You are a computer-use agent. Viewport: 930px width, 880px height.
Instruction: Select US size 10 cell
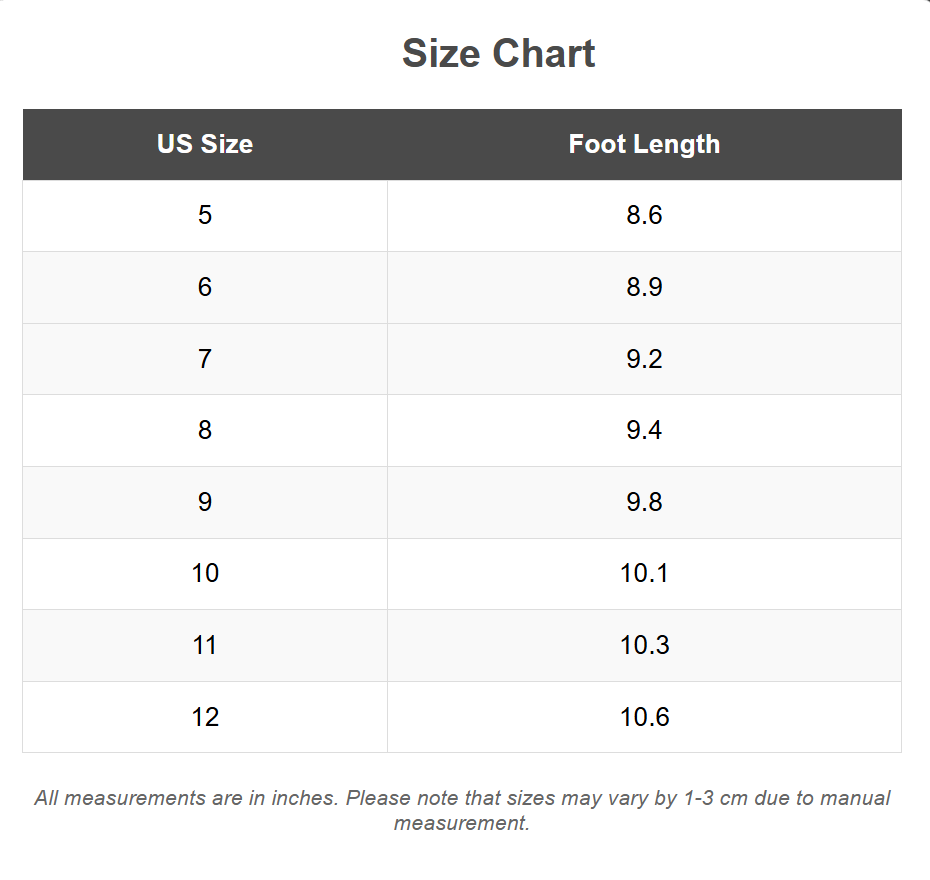205,573
